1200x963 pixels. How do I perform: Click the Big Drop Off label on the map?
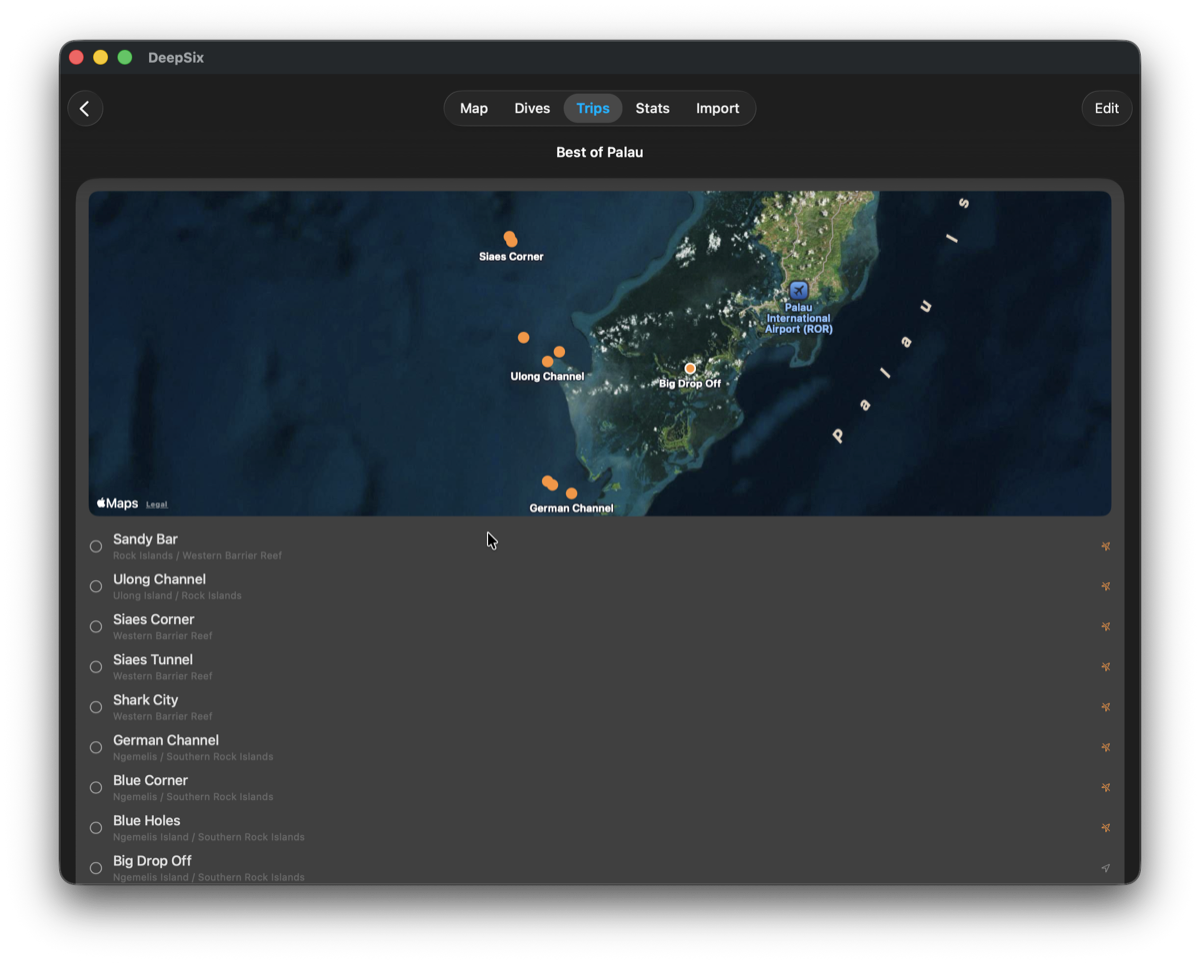(690, 384)
